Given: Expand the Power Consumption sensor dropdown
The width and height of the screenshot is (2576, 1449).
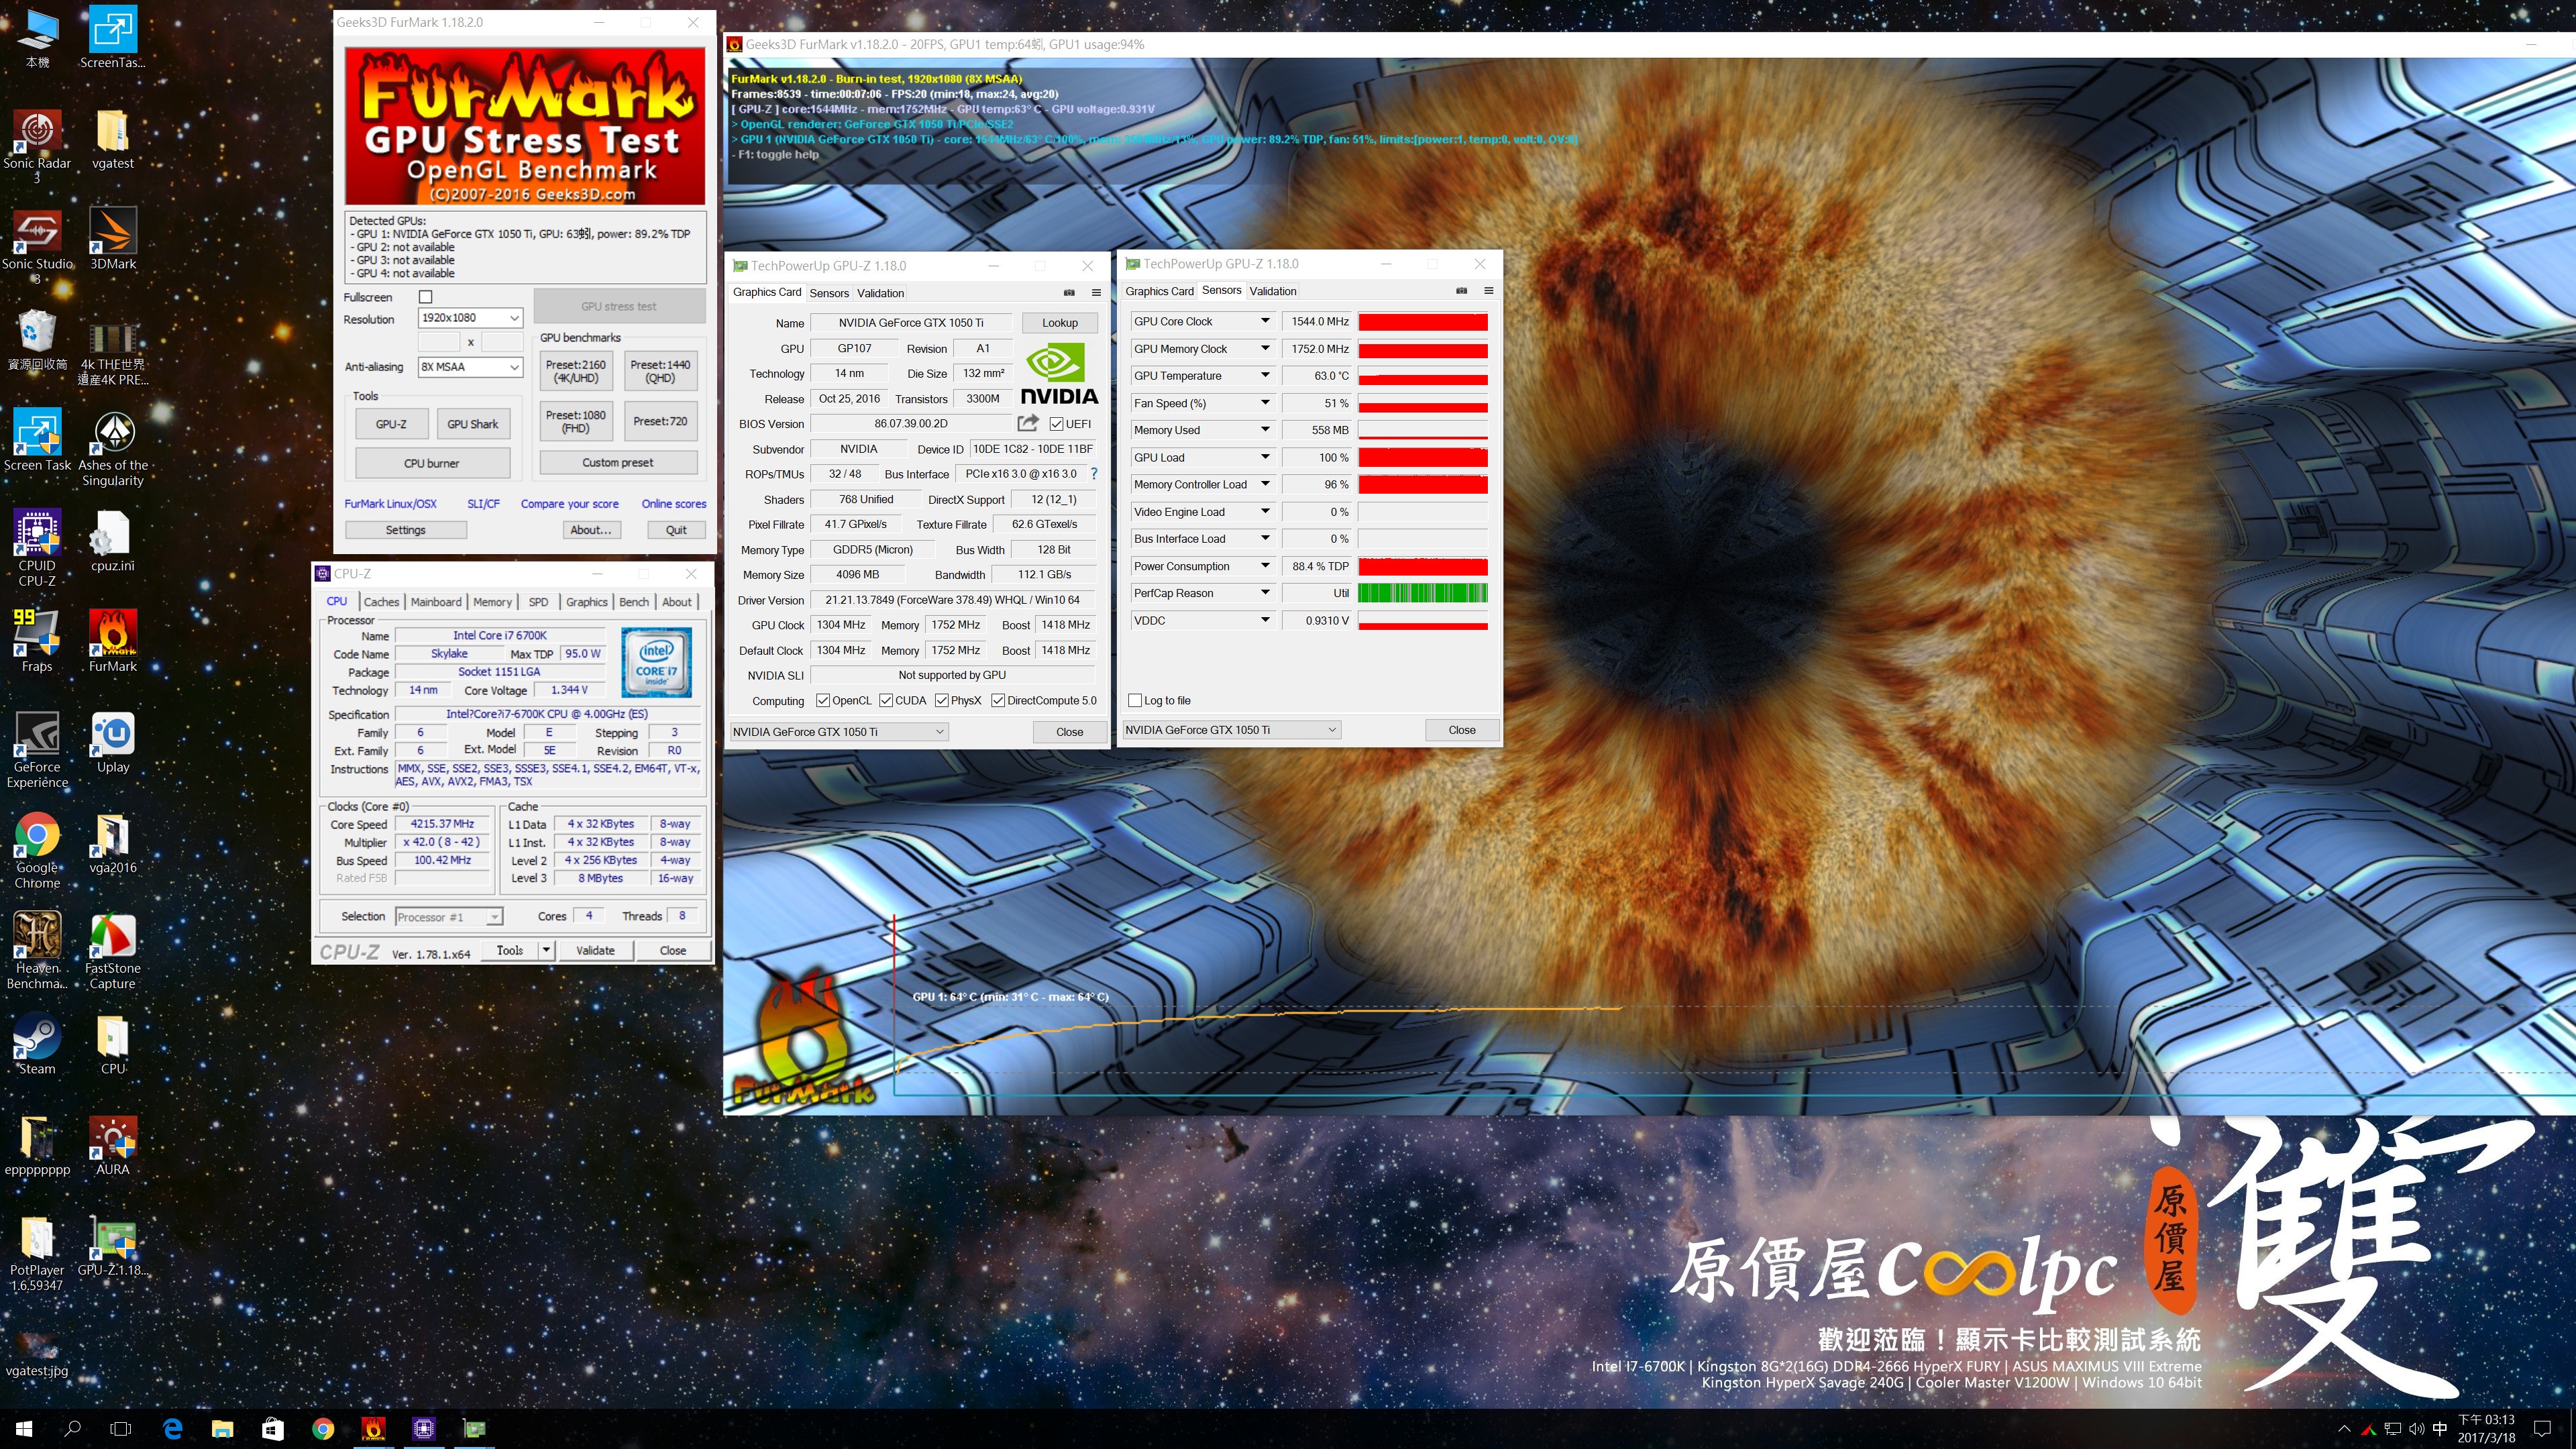Looking at the screenshot, I should (x=1265, y=566).
